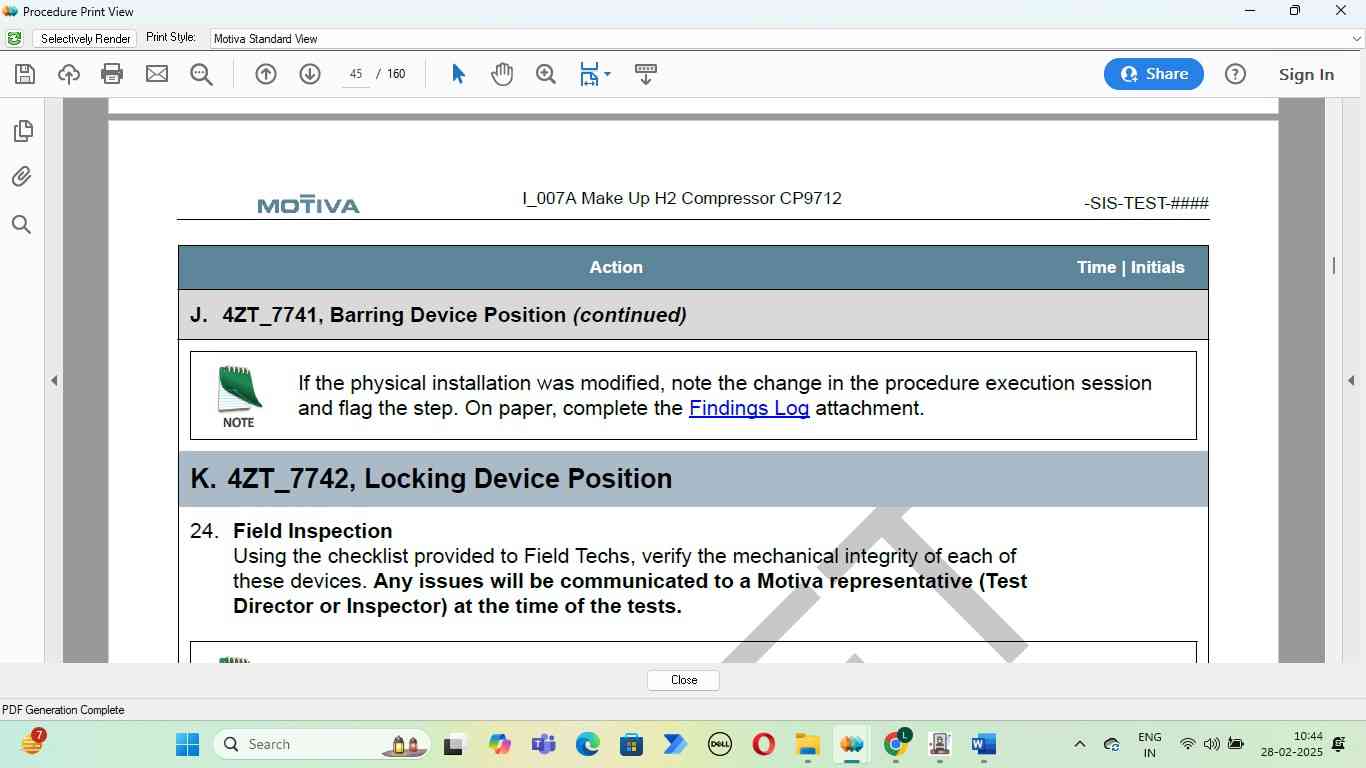This screenshot has height=768, width=1366.
Task: Click the 'Time | Initials' column header
Action: 1130,267
